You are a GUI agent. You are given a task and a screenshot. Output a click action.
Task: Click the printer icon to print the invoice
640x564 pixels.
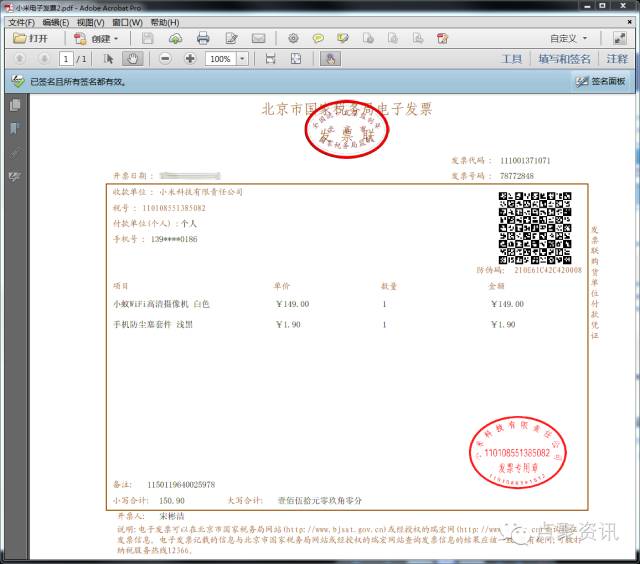203,38
